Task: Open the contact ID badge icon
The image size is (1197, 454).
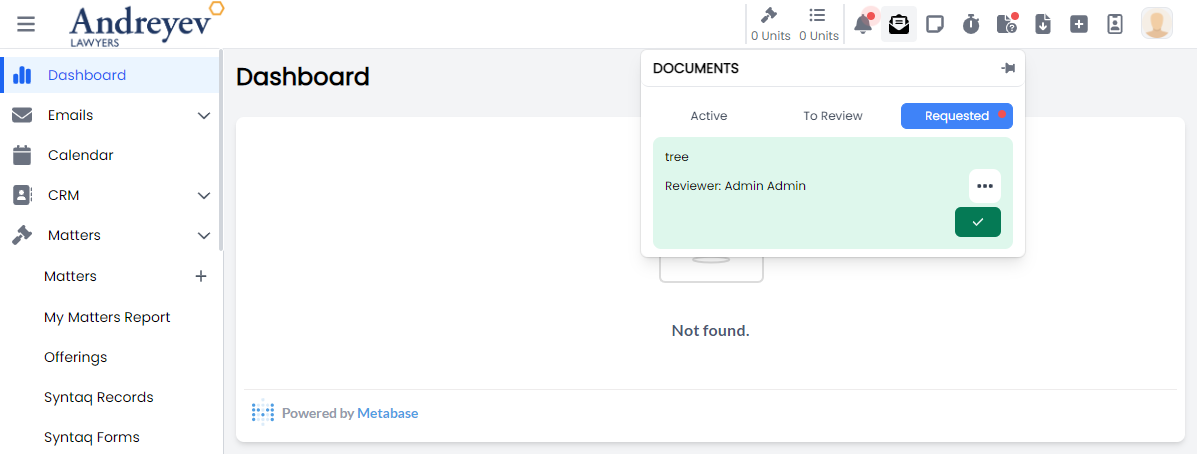Action: pos(1115,24)
